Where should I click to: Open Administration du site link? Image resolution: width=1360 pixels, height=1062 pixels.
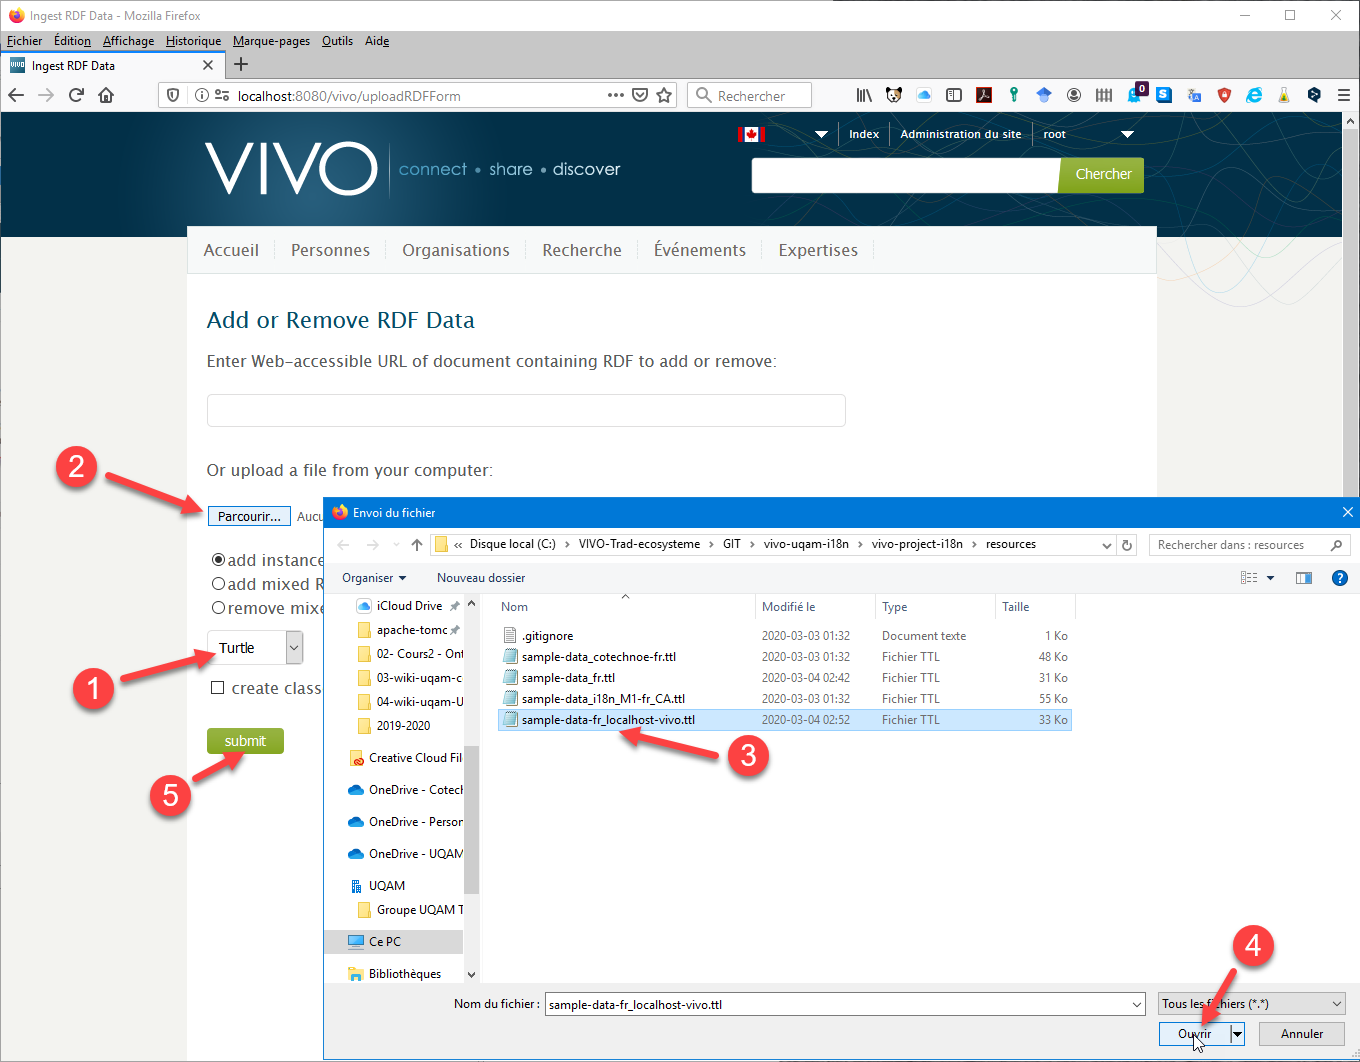[961, 134]
